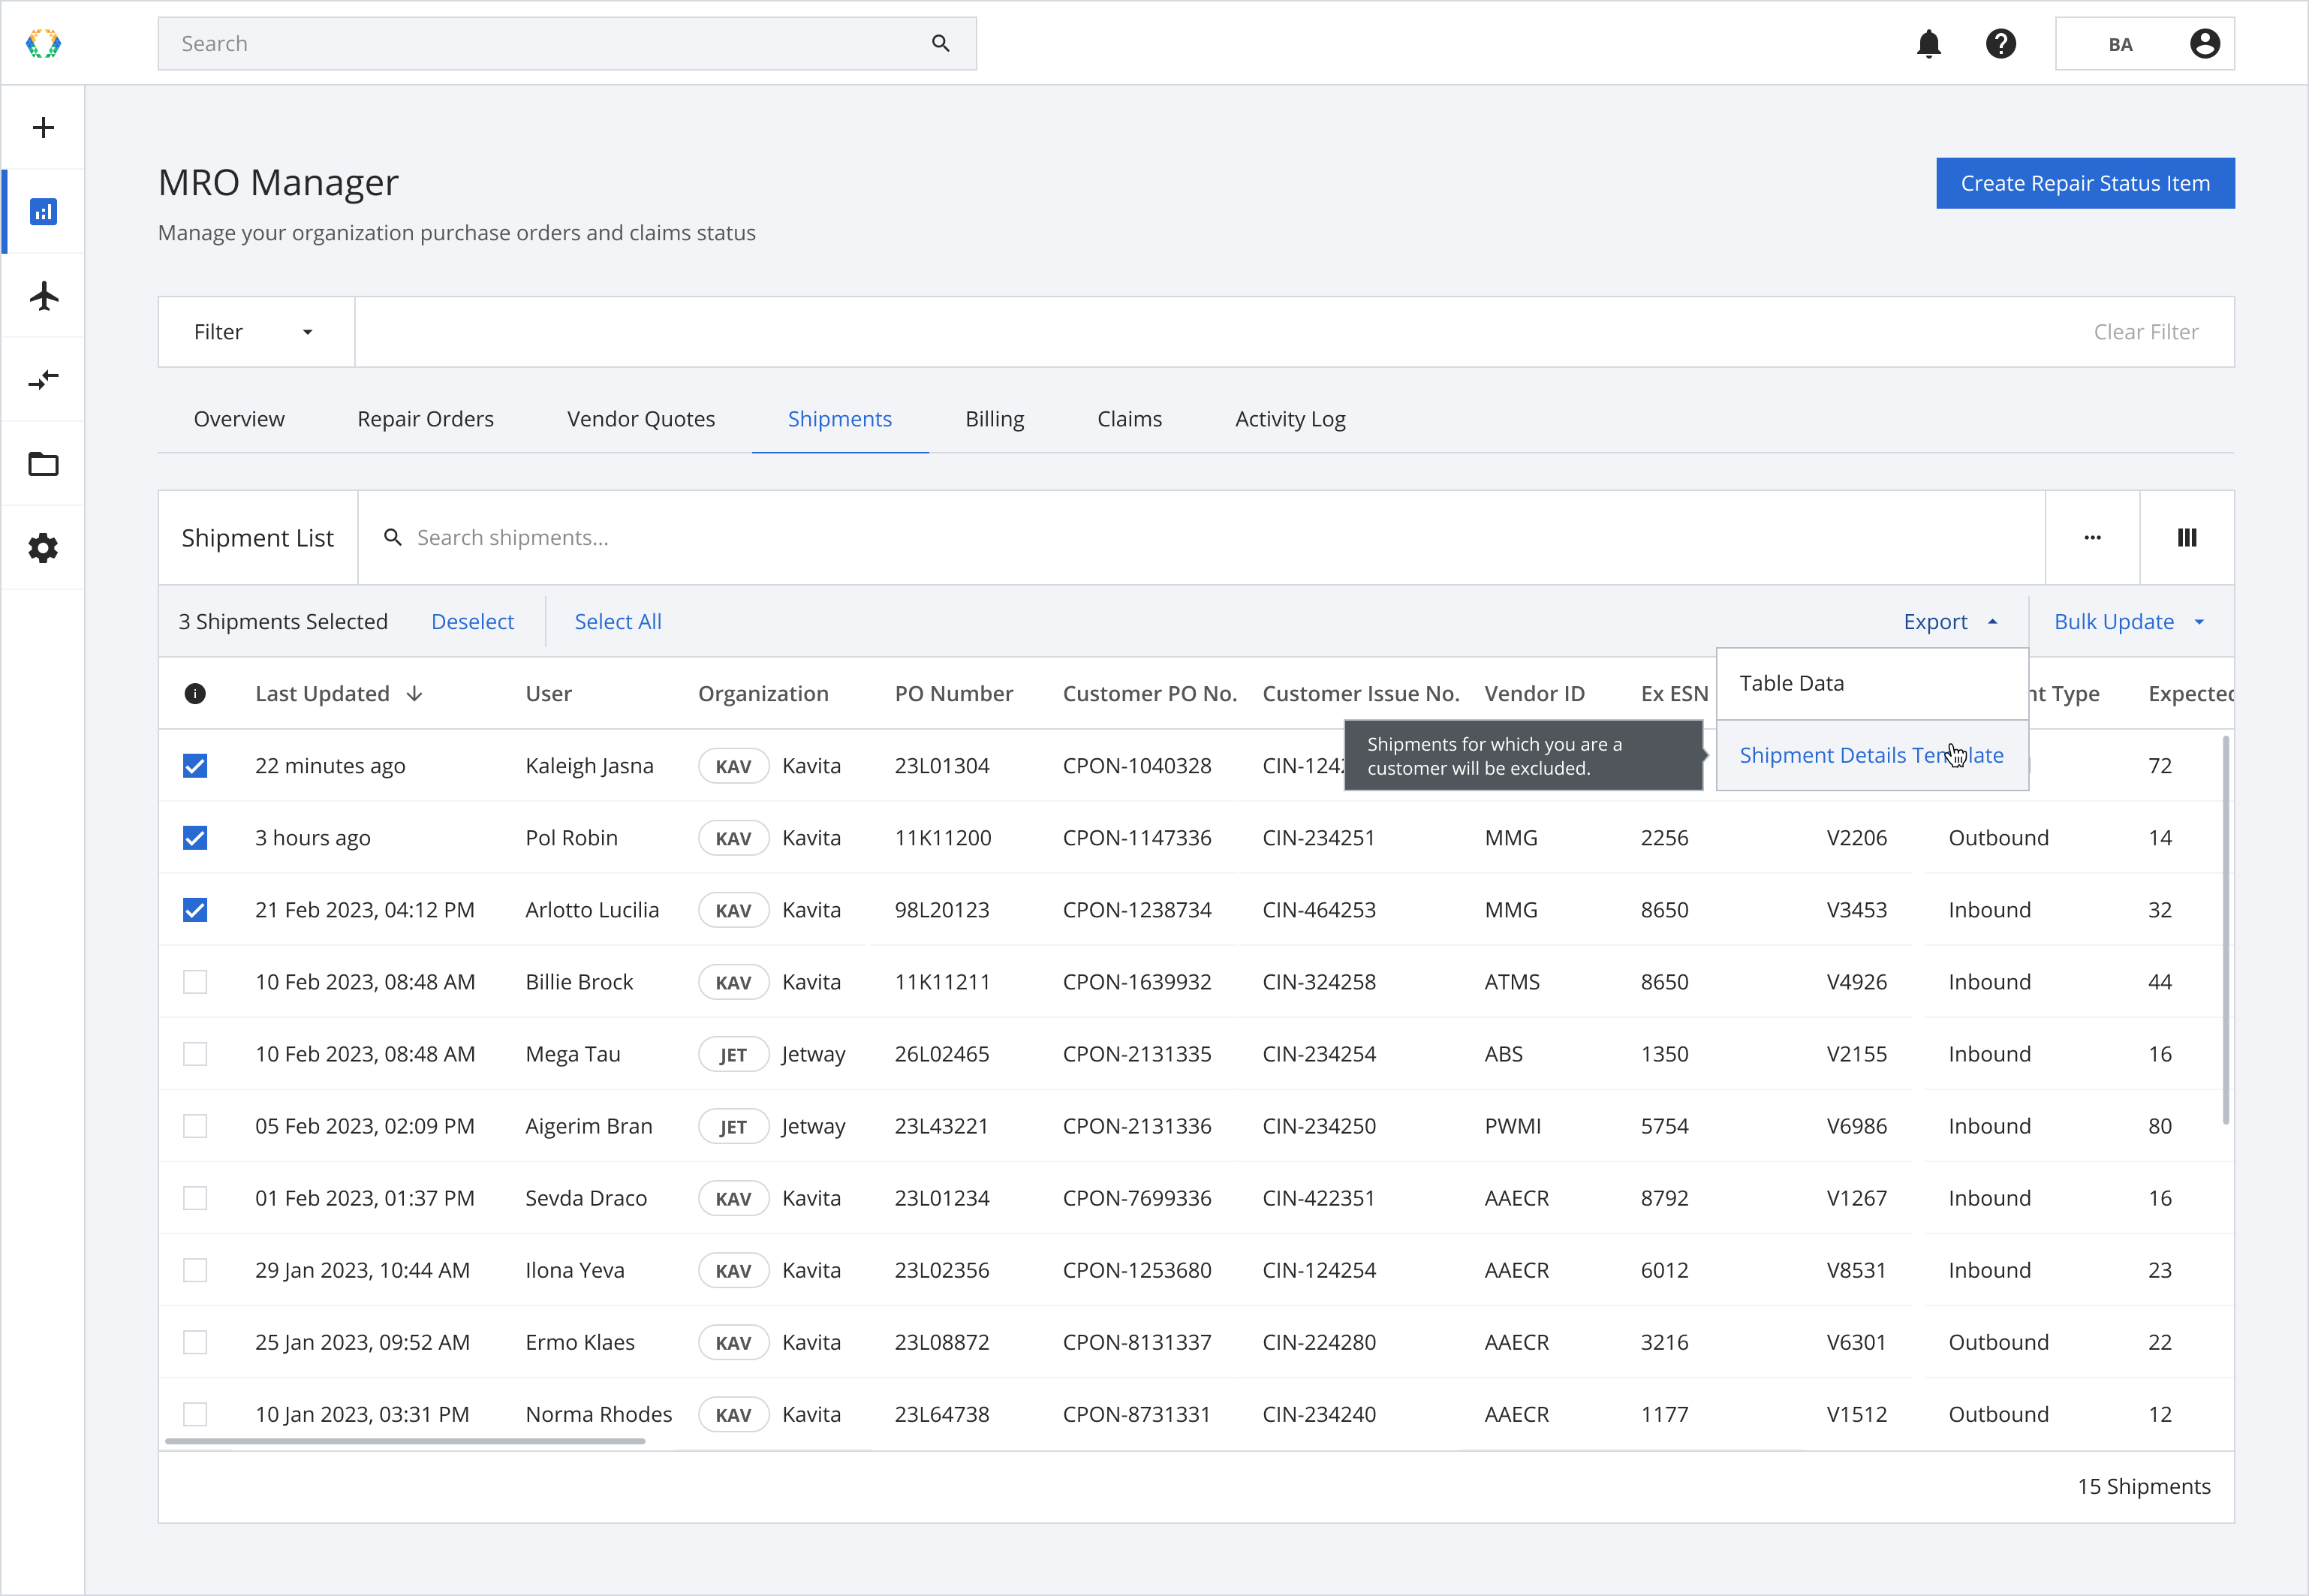Click the JET badge in Aigerim Bran row
2309x1596 pixels.
(x=733, y=1126)
